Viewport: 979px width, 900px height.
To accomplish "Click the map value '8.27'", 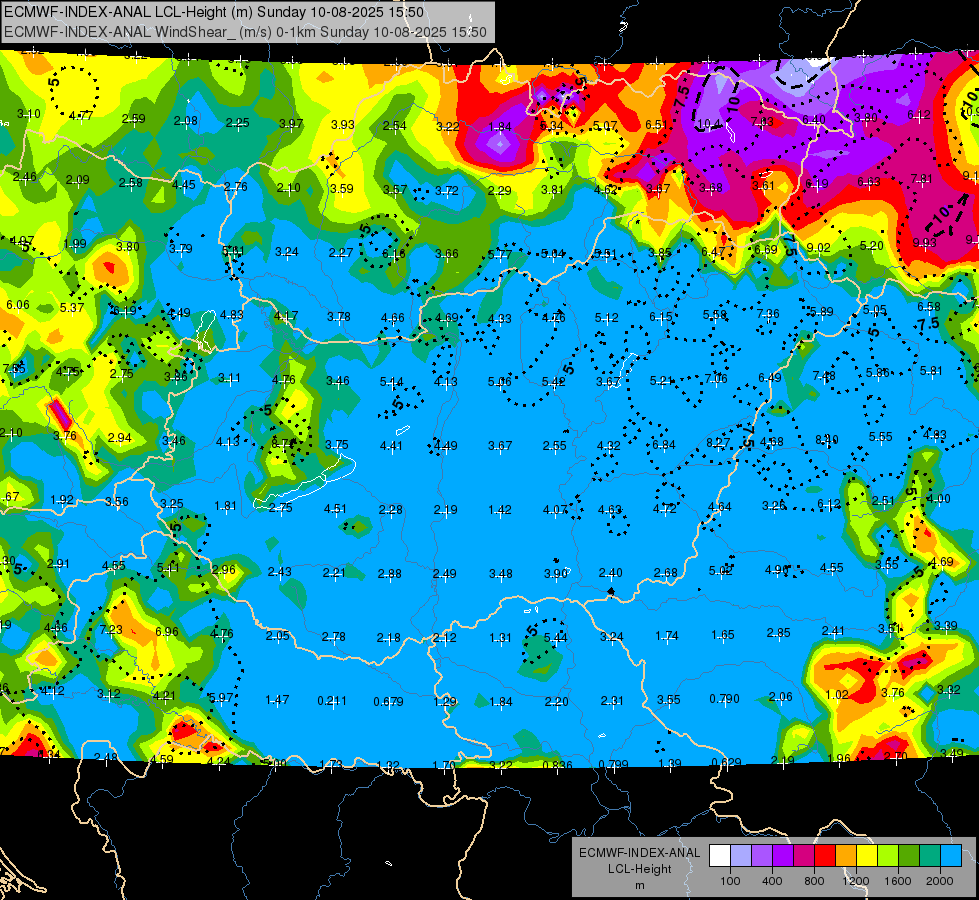I will tap(718, 442).
